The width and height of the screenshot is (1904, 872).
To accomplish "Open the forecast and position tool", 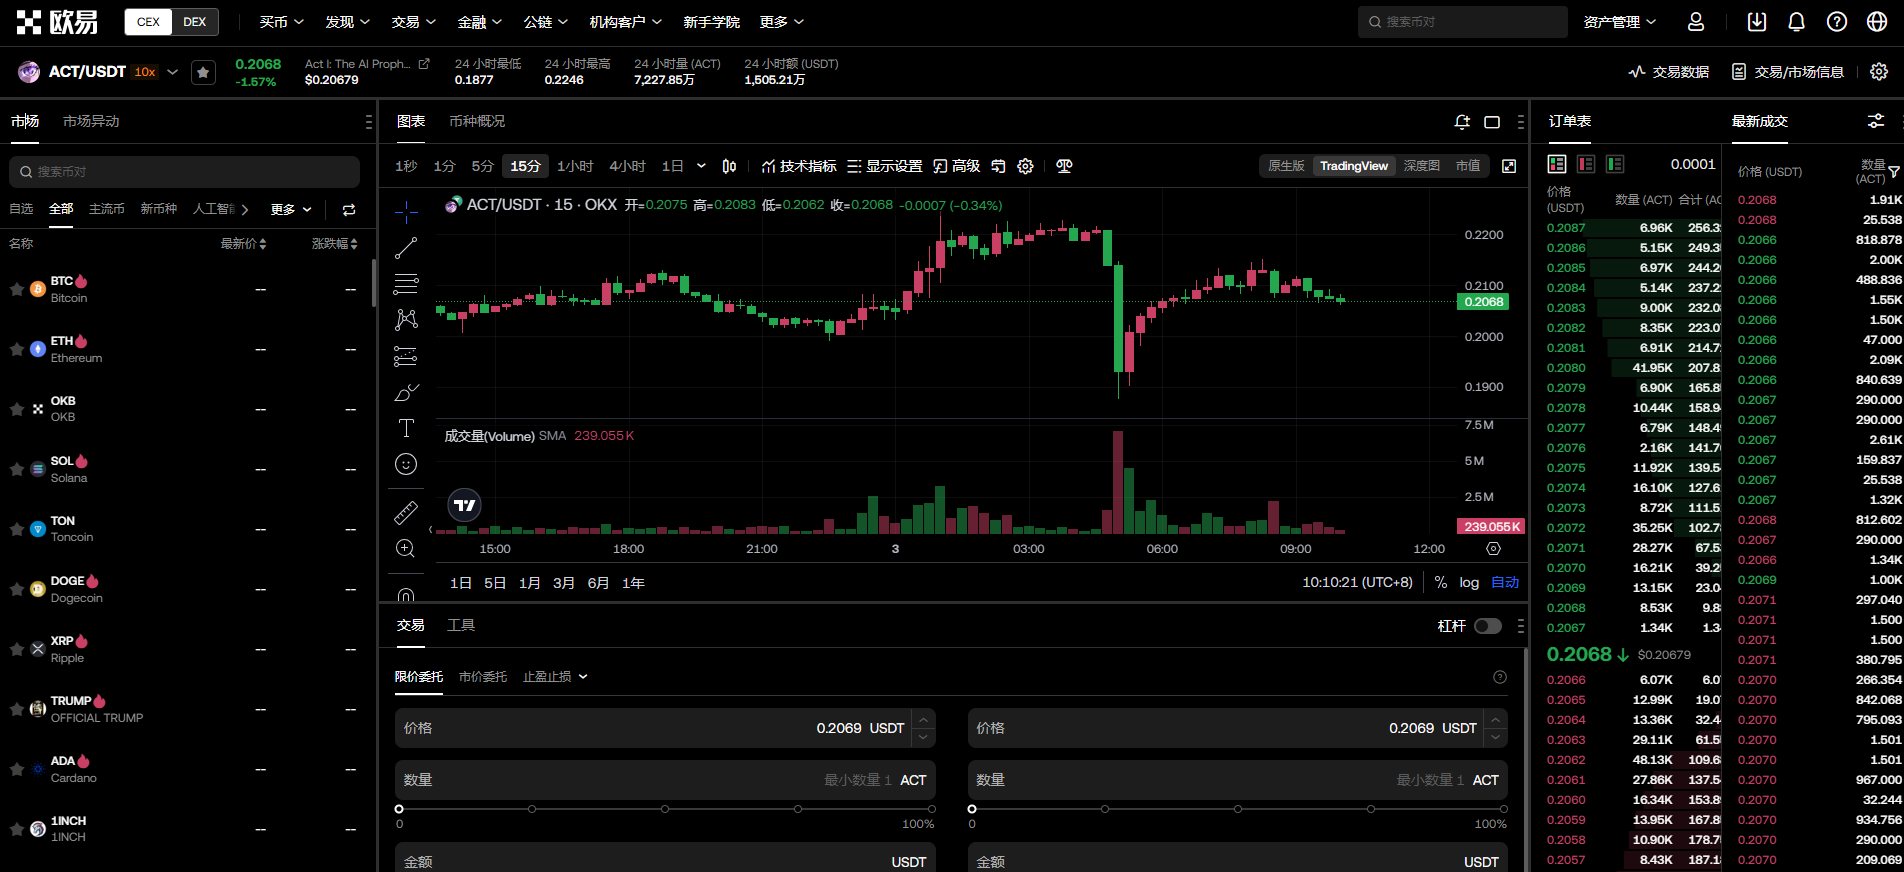I will coord(406,356).
